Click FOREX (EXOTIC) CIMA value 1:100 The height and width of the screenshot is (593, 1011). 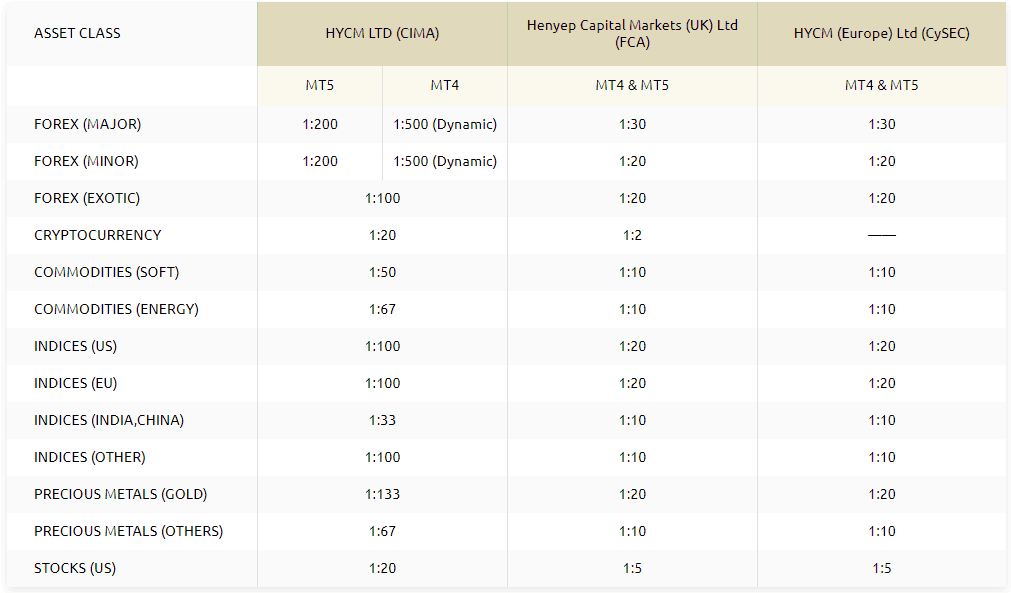(x=382, y=199)
